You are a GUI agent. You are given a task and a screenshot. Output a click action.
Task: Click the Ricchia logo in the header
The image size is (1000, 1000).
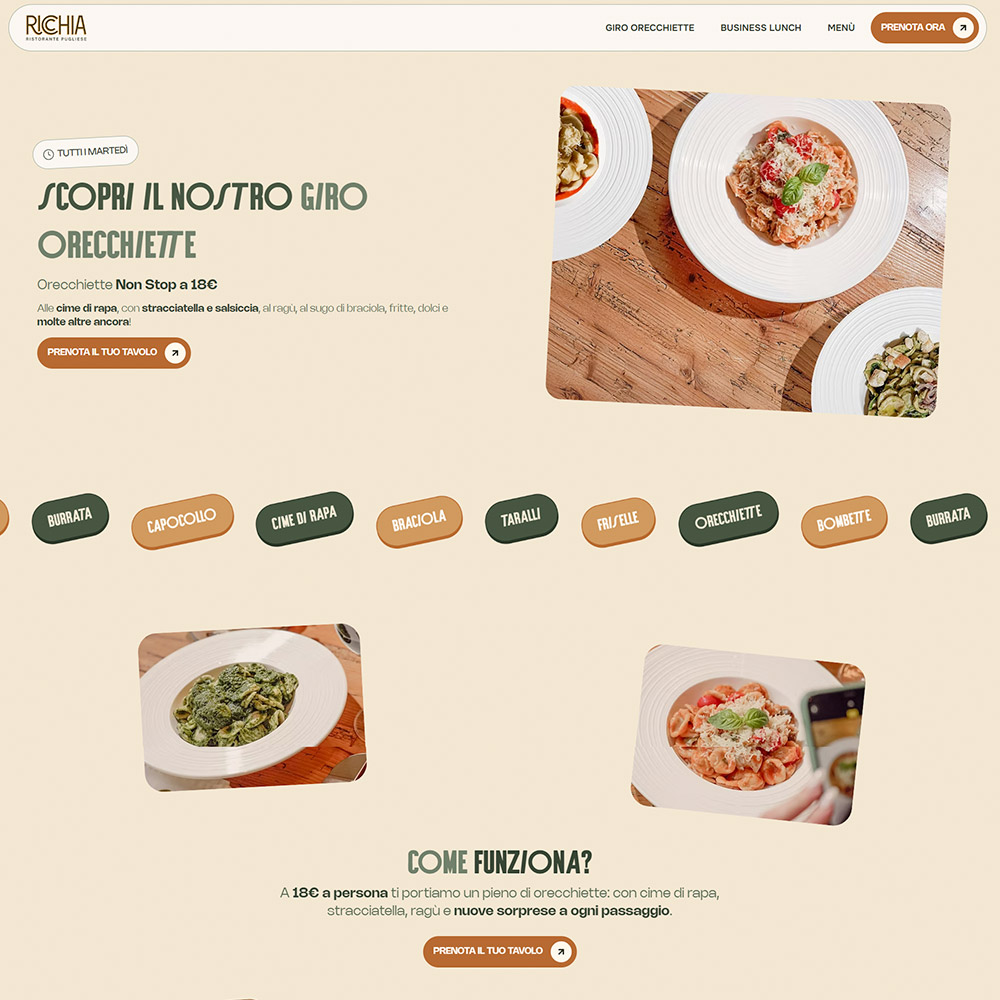[56, 27]
